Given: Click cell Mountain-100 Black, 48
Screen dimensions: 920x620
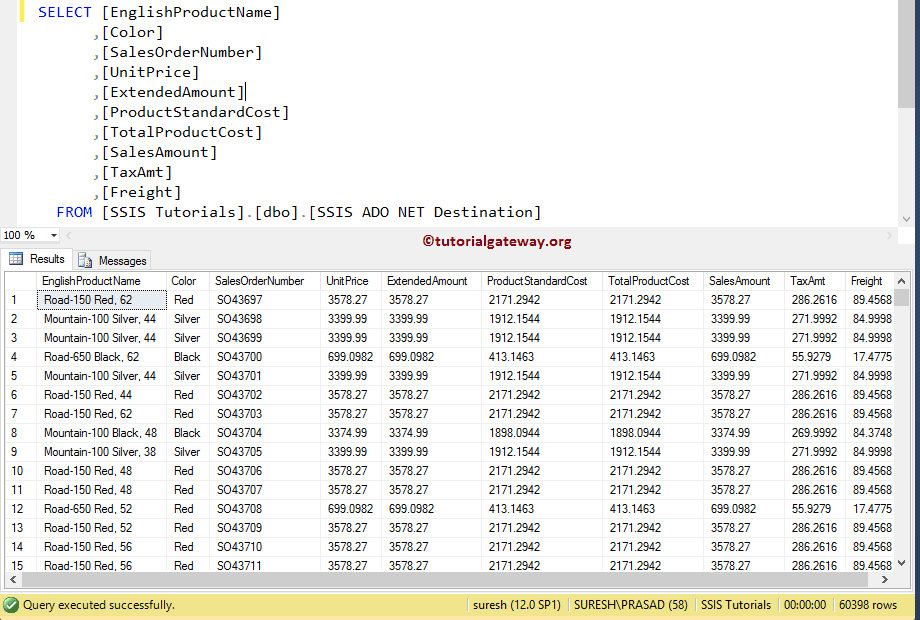Looking at the screenshot, I should pos(100,433).
